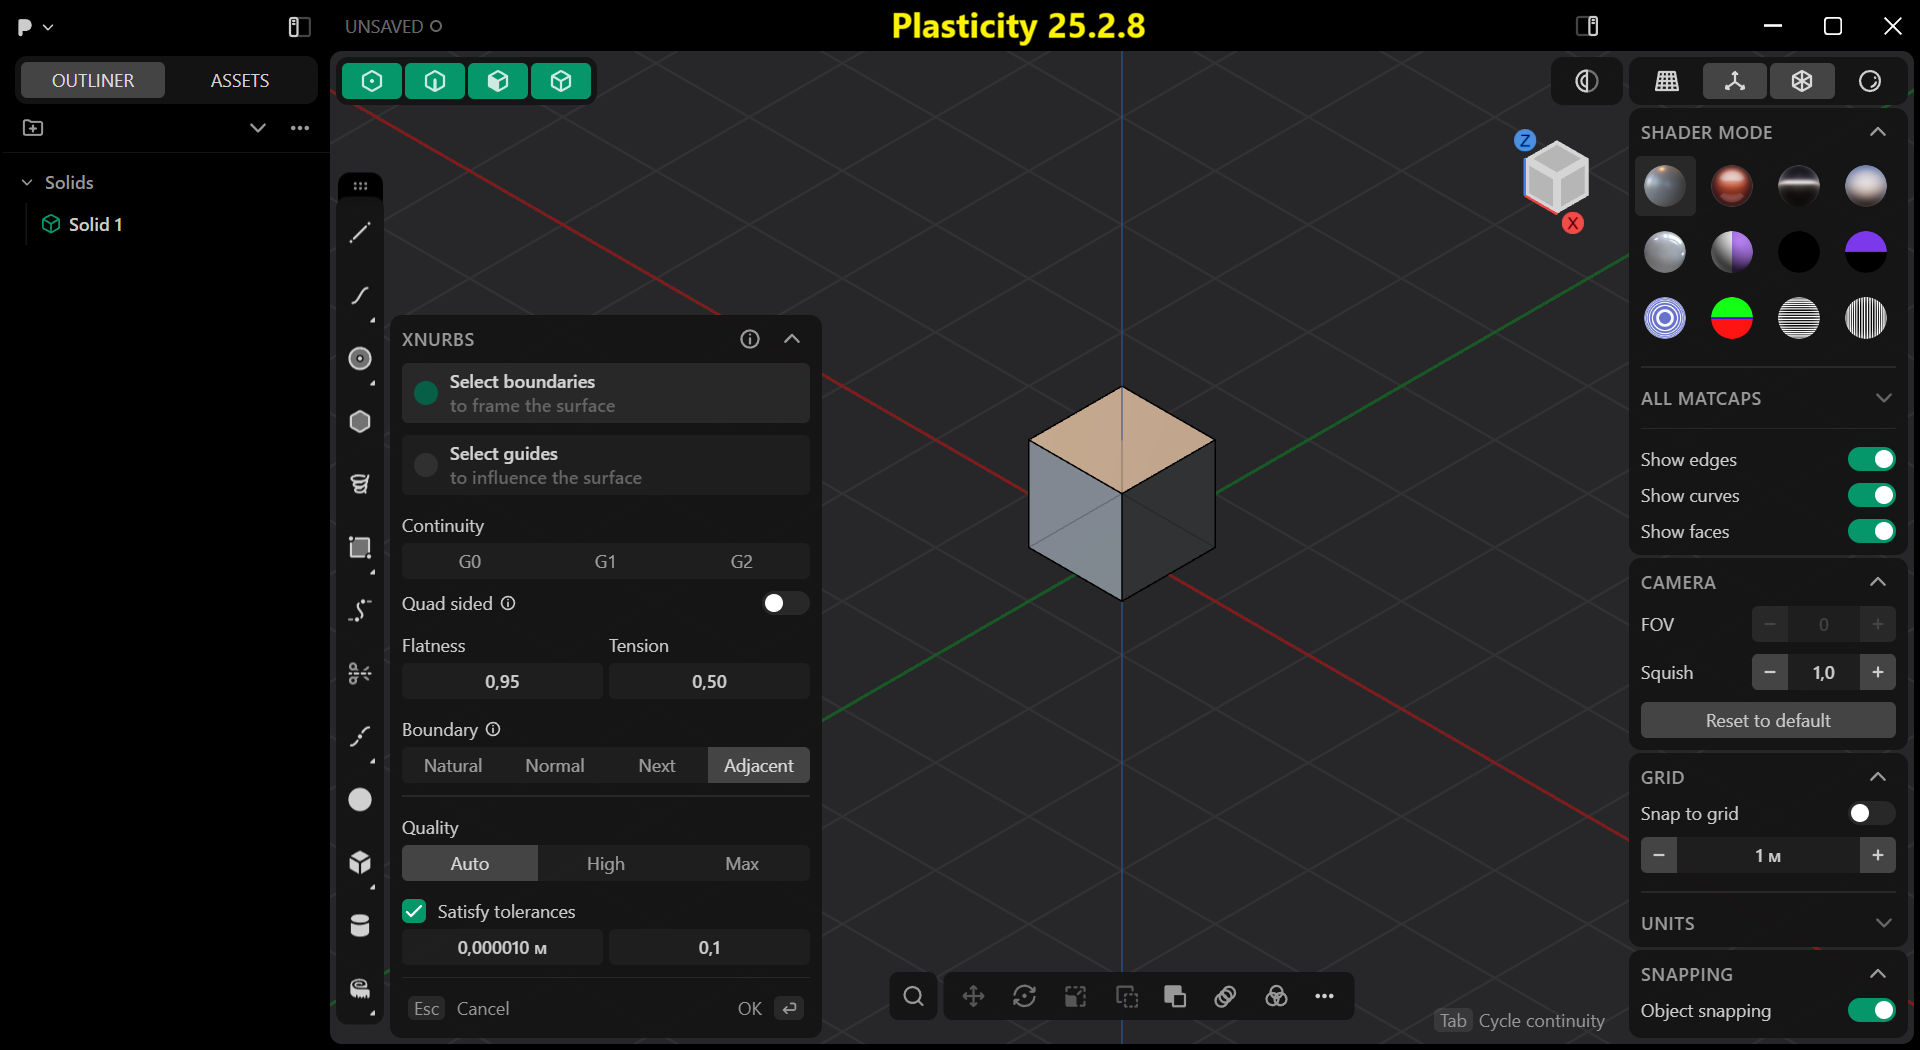The height and width of the screenshot is (1050, 1920).
Task: Select the cylinder tool icon
Action: pyautogui.click(x=360, y=926)
